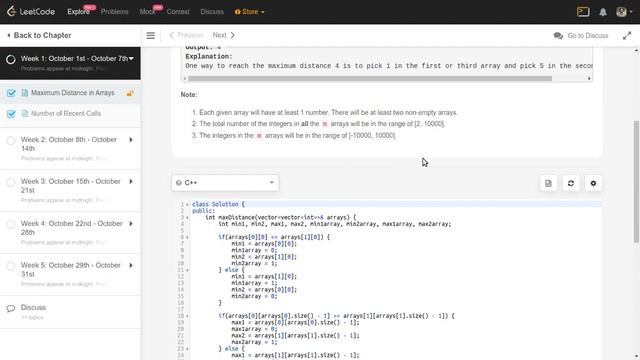Screen dimensions: 640x360
Task: Click code line 'class Solution {'
Action: pyautogui.click(x=218, y=204)
